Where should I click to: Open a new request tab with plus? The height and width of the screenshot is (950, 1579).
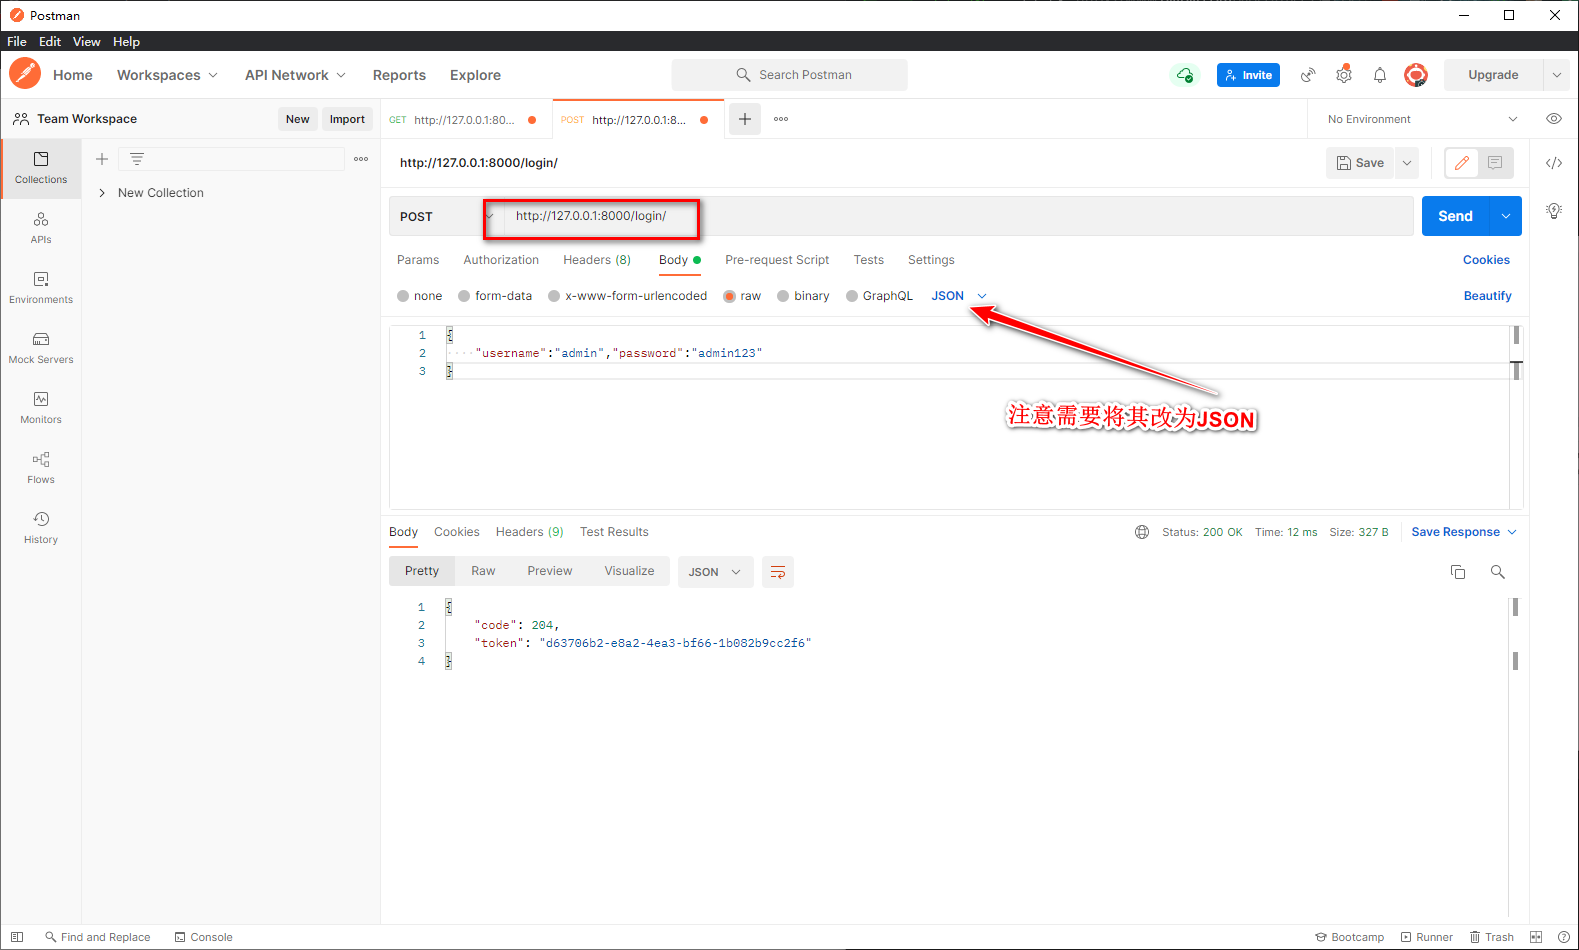745,119
